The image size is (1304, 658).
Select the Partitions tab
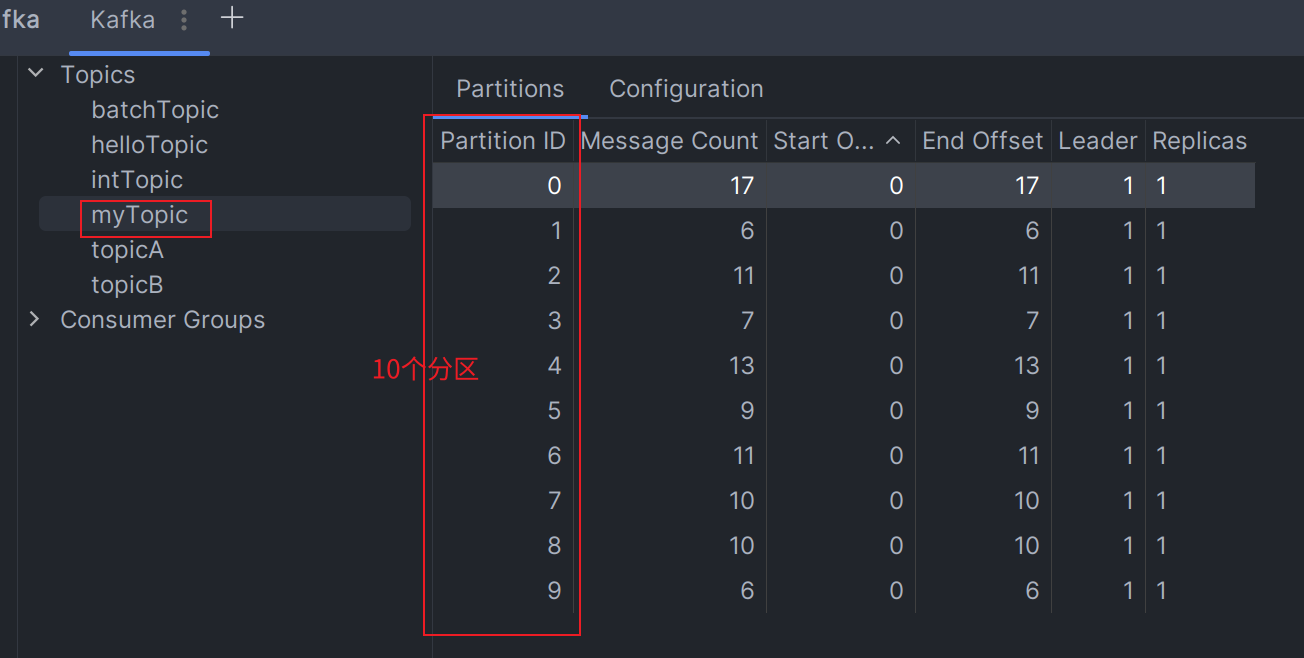[x=510, y=89]
